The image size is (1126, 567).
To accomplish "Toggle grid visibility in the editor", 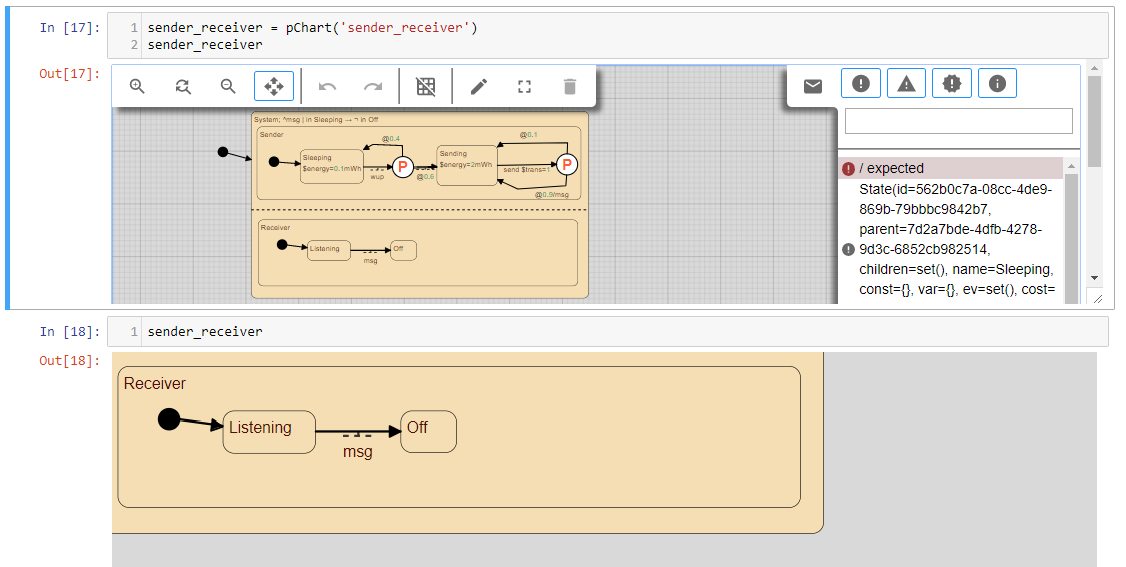I will point(426,87).
